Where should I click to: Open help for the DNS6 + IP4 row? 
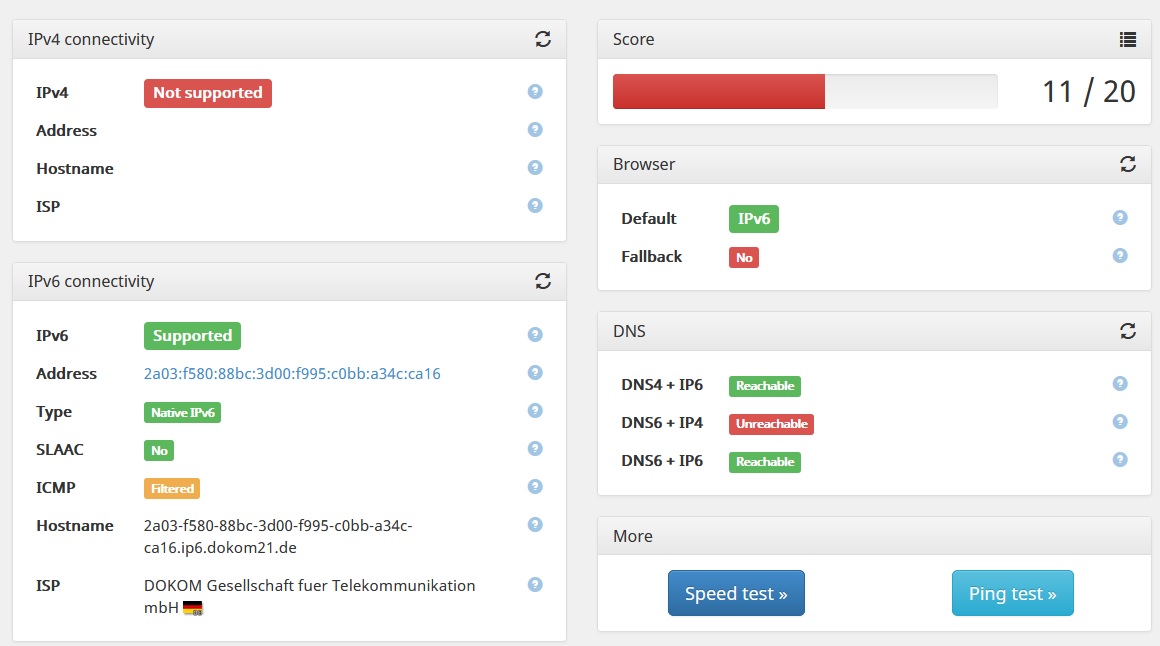(x=1120, y=421)
